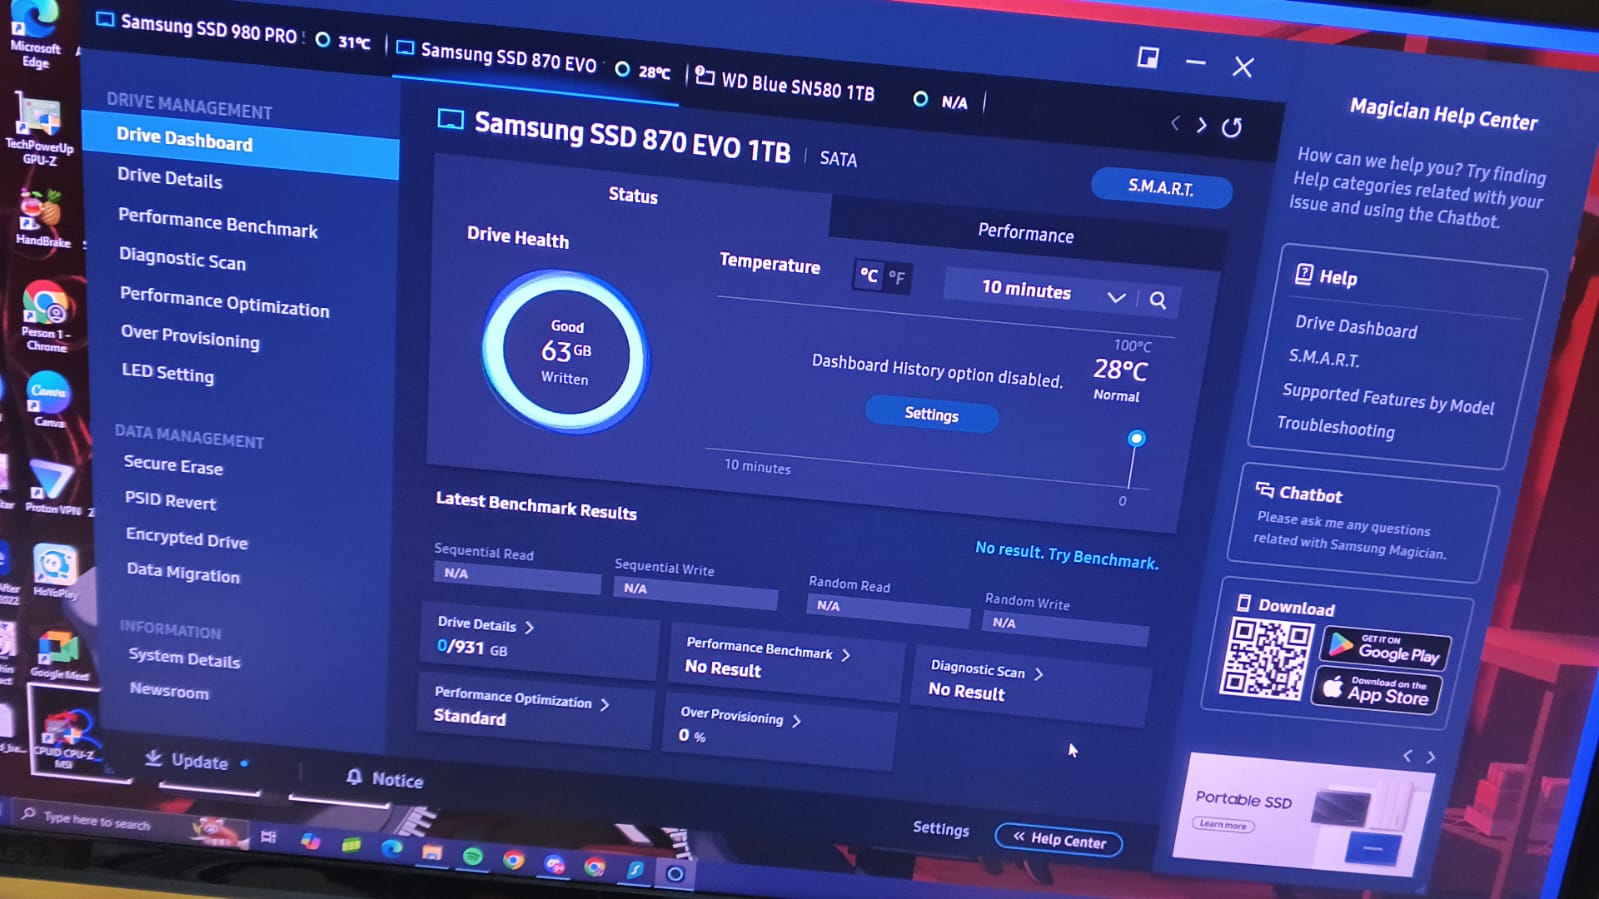Open the Portable SSD banner
The image size is (1599, 899).
point(1300,810)
